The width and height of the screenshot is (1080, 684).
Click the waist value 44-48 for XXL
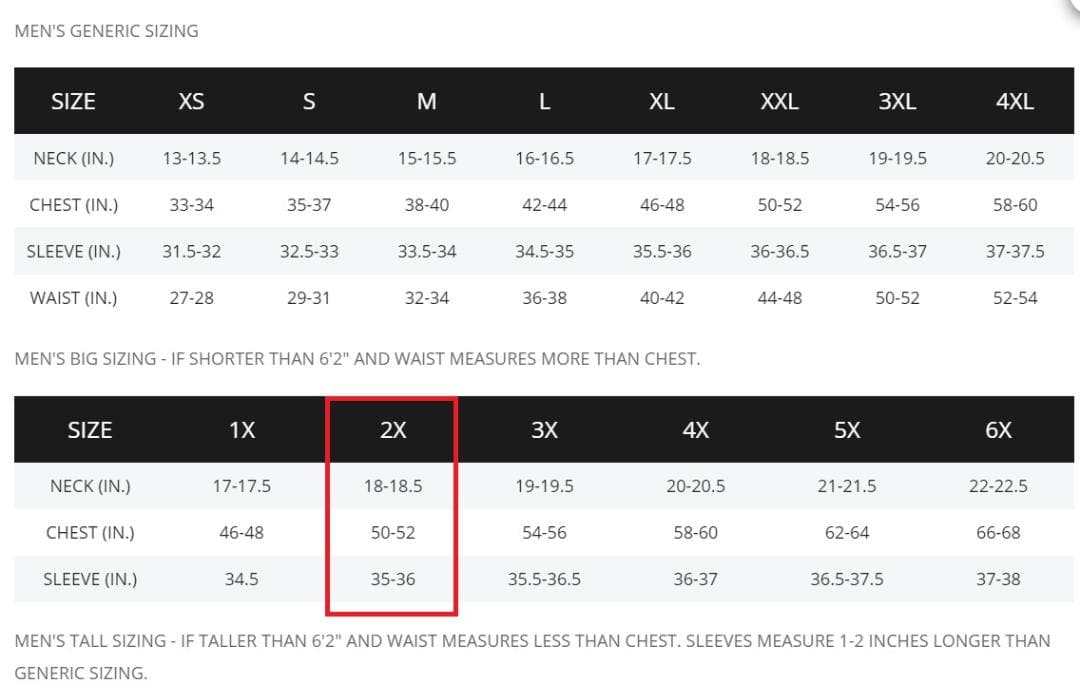click(779, 298)
